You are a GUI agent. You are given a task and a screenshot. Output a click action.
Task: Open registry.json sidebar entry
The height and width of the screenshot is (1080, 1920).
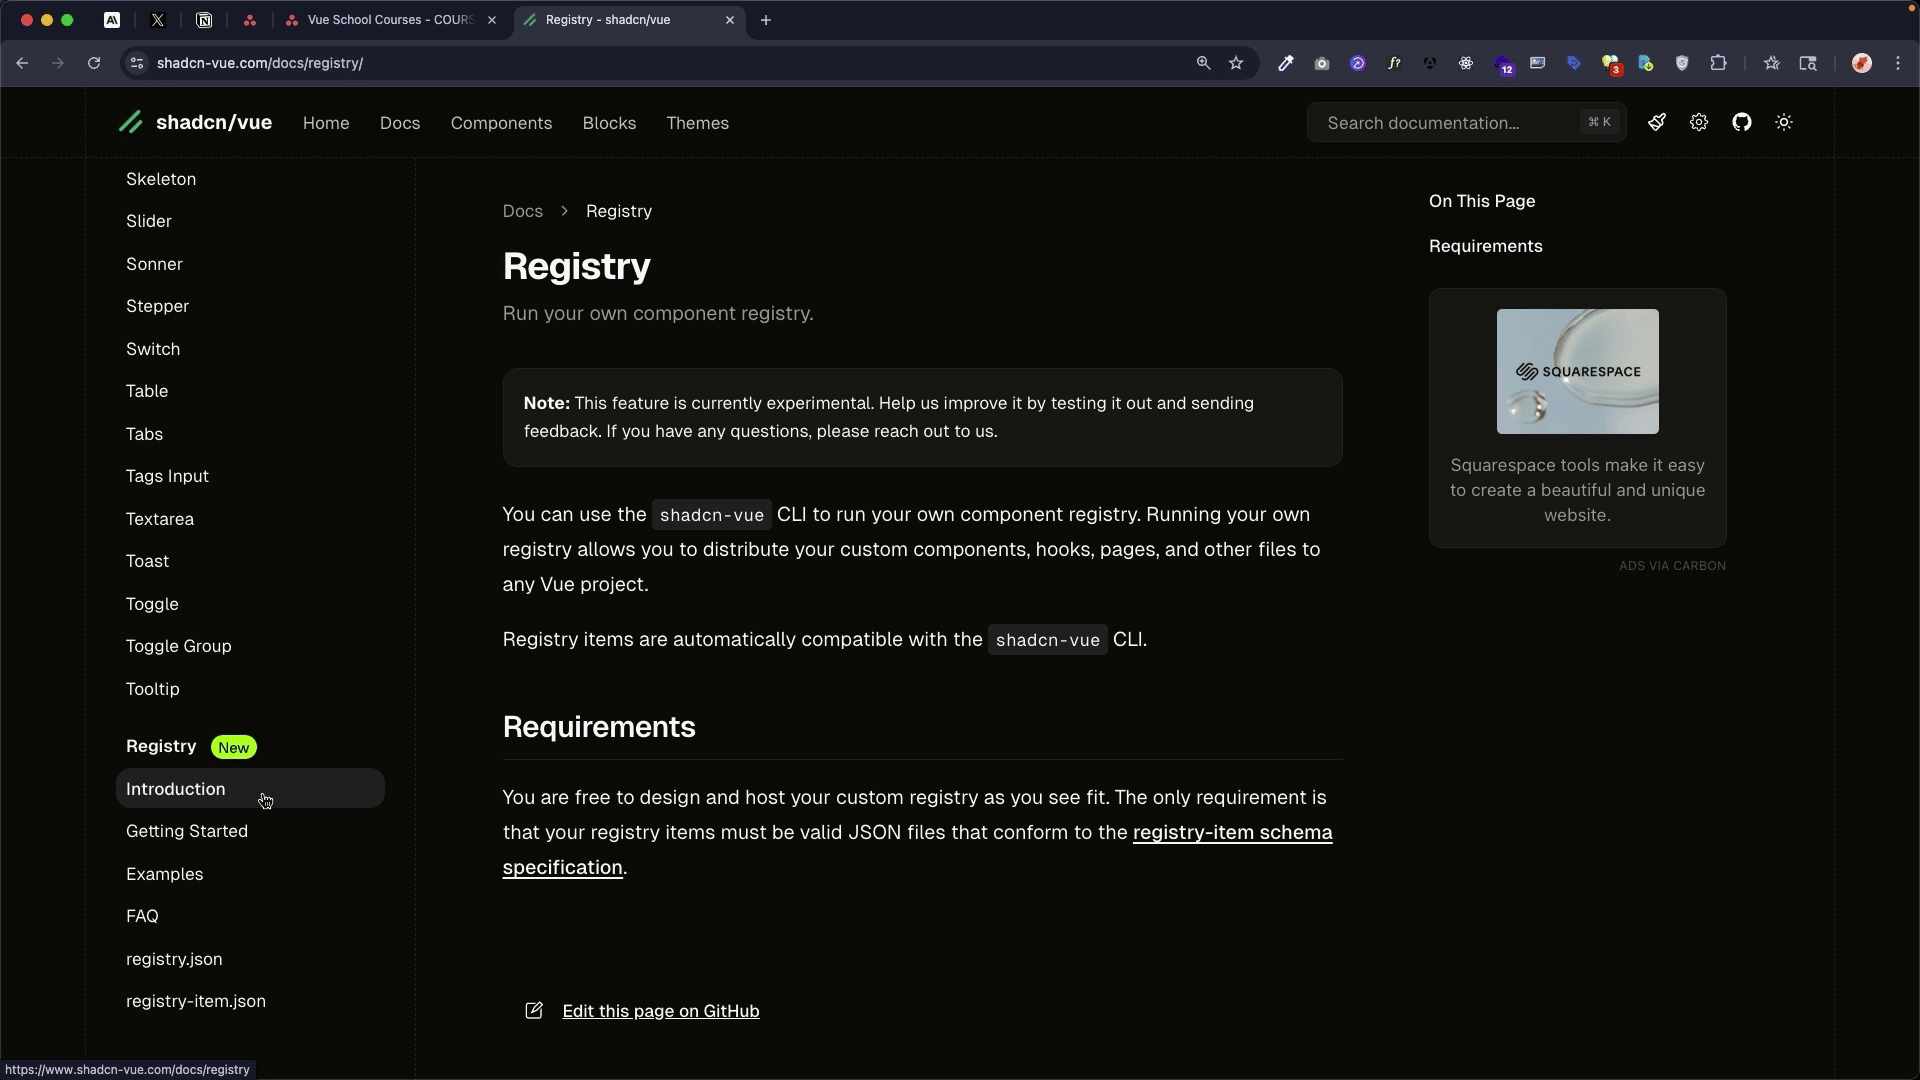pyautogui.click(x=174, y=959)
